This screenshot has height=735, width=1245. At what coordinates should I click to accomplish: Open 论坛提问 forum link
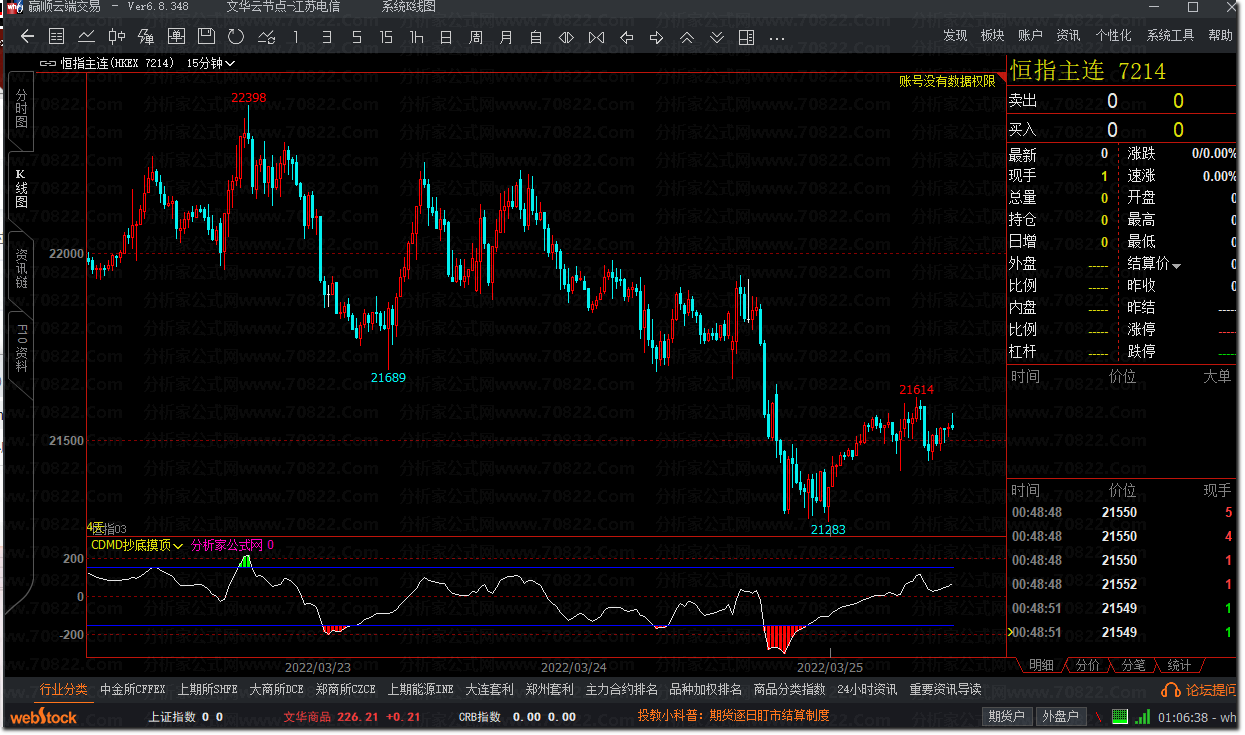tap(1199, 690)
